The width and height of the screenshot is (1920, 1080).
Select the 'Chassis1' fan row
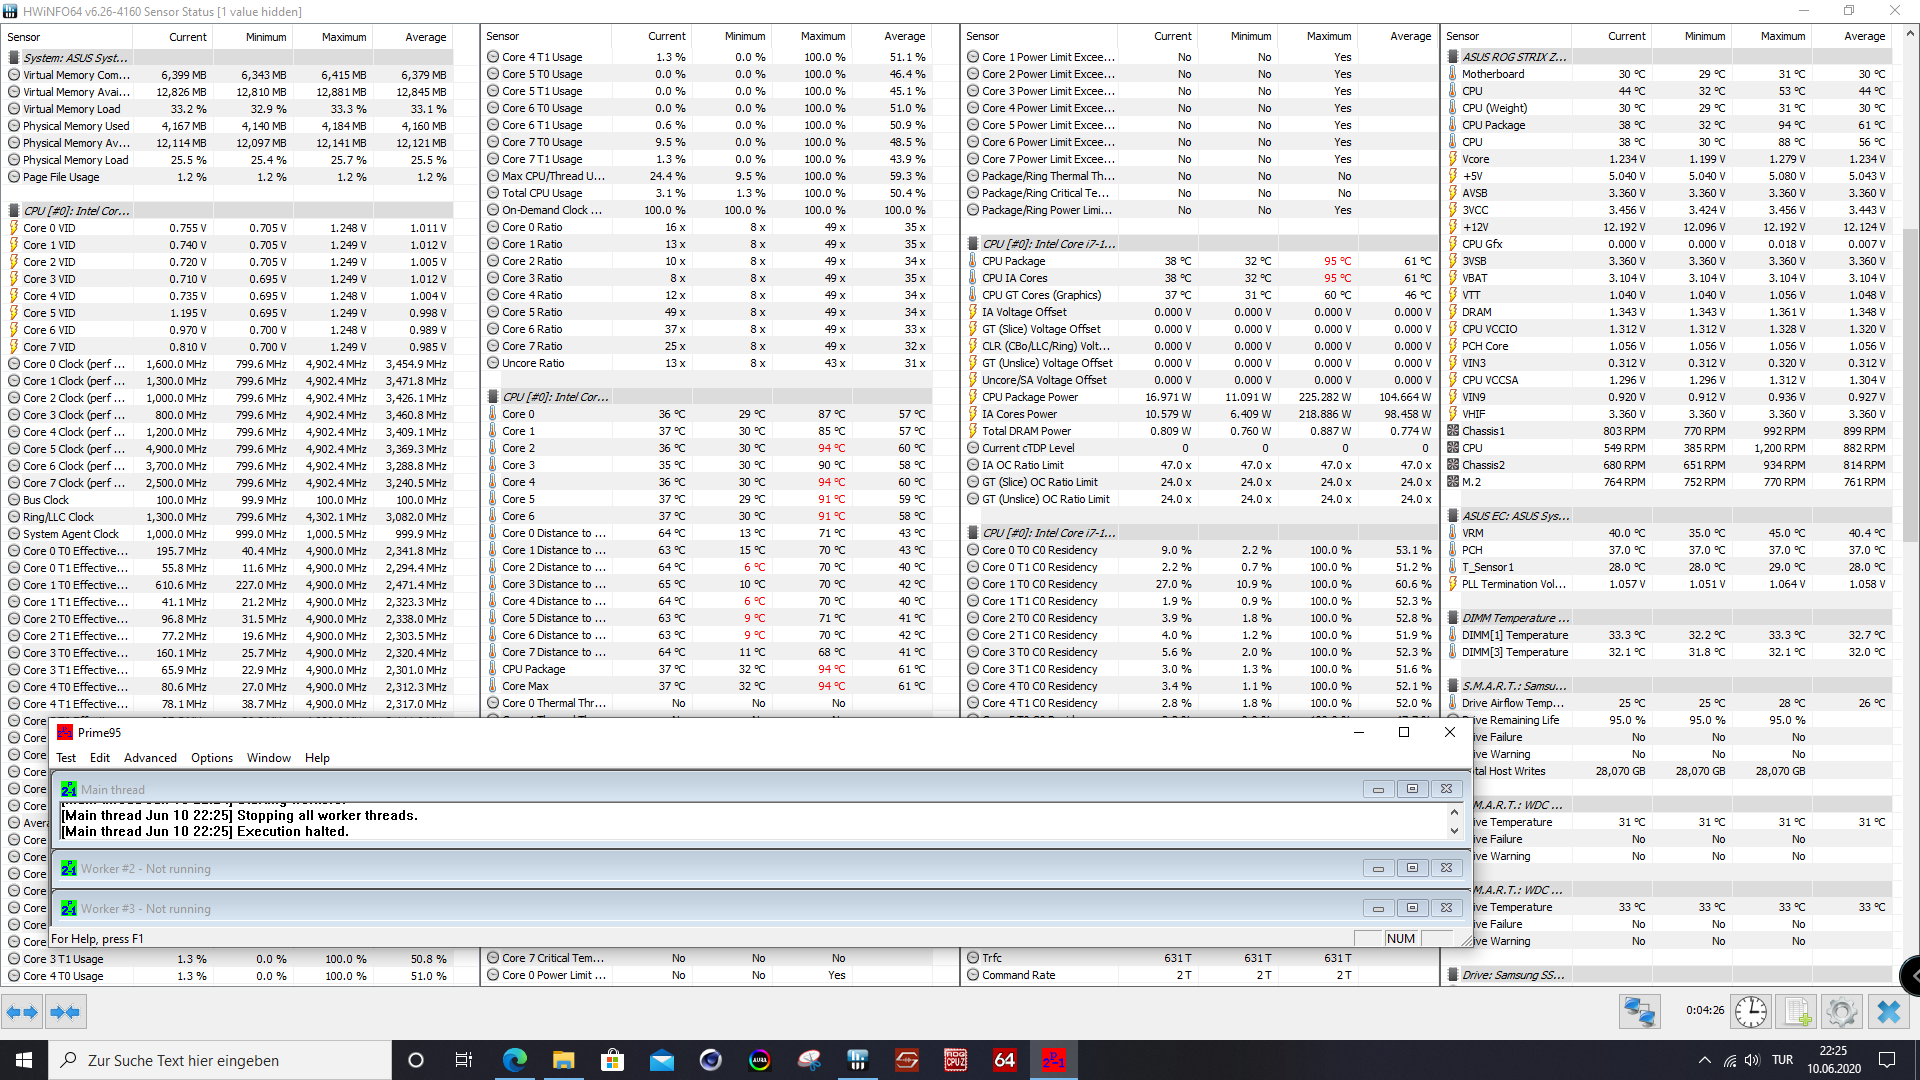pos(1668,431)
